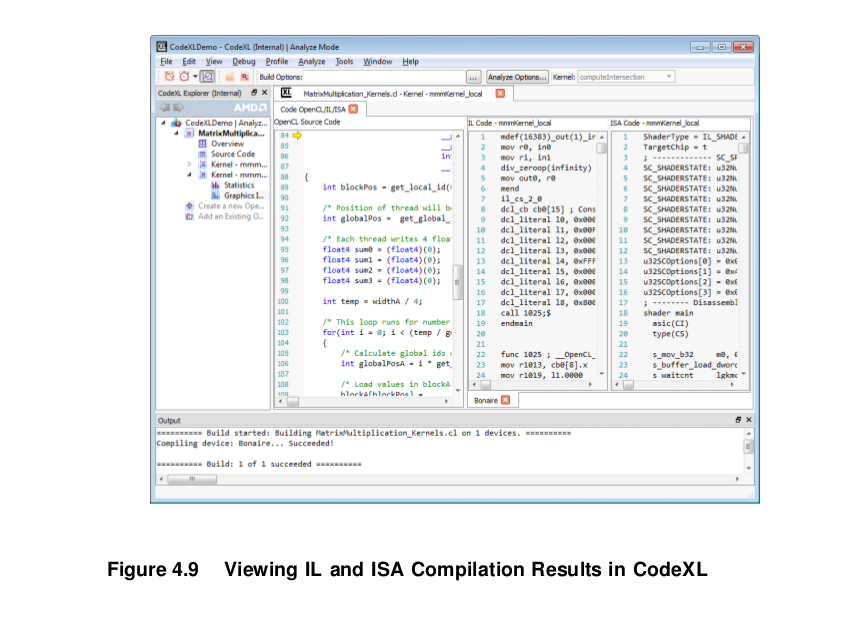Open the View menu

coord(214,61)
